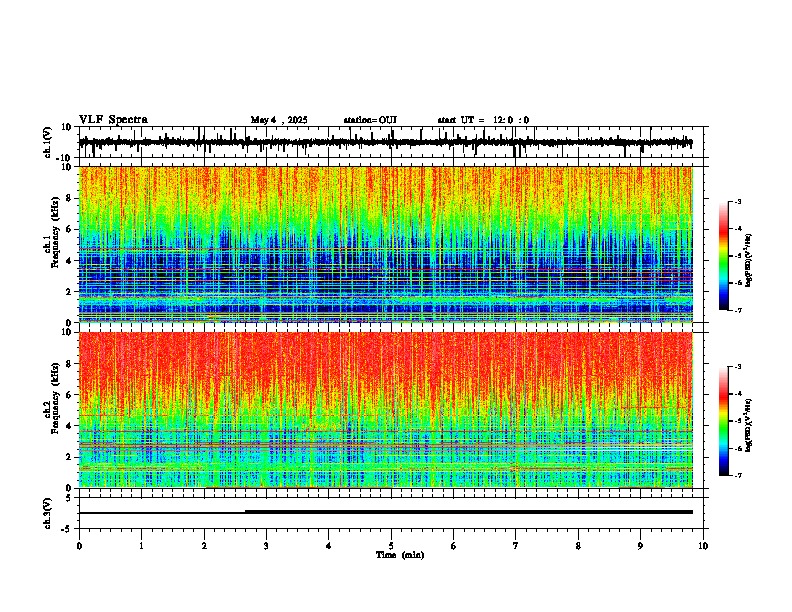
Task: Click the "VLF Spectra" title text
Action: click(x=113, y=119)
